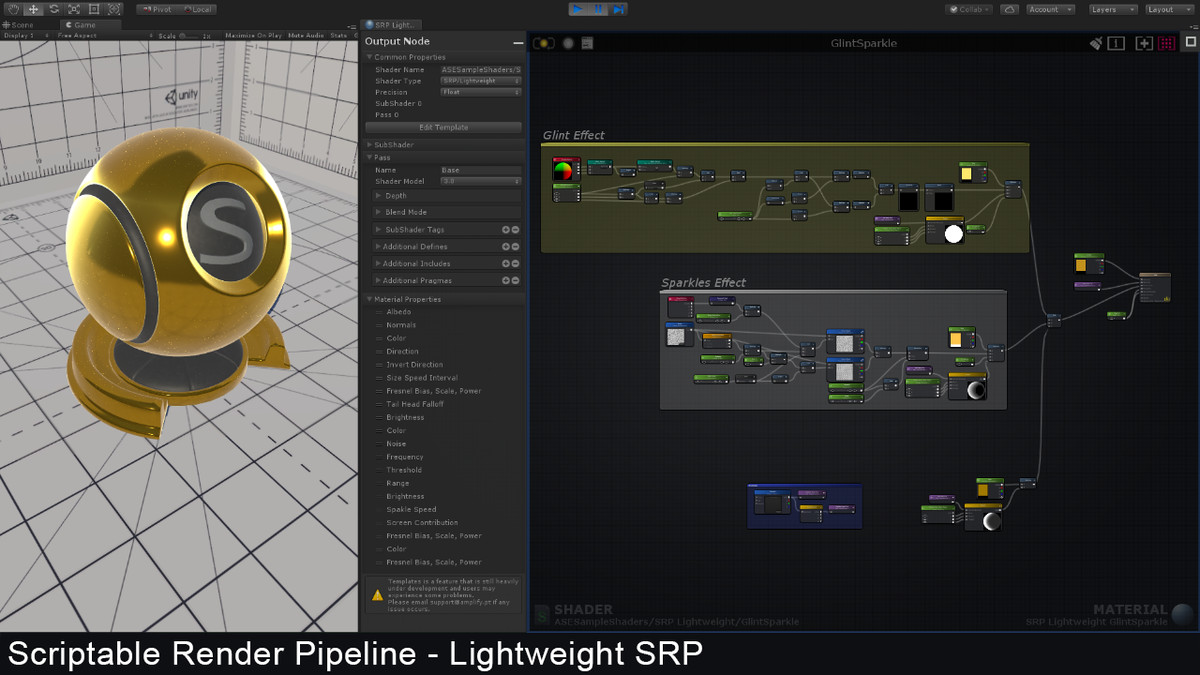This screenshot has height=675, width=1200.
Task: Select the Move tool in the toolbar
Action: click(x=33, y=9)
